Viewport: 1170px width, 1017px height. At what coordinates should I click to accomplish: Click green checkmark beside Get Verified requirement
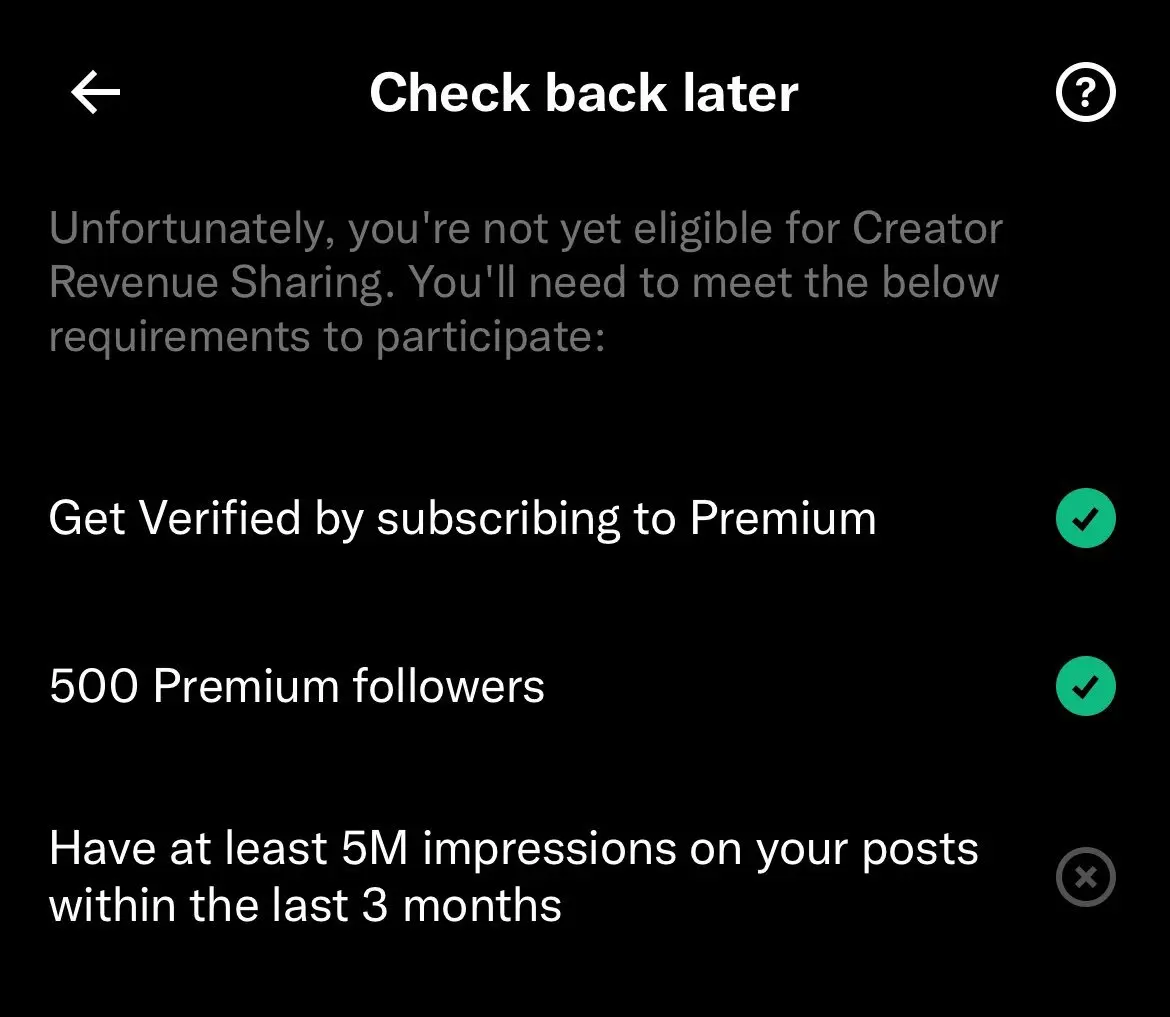(x=1085, y=518)
